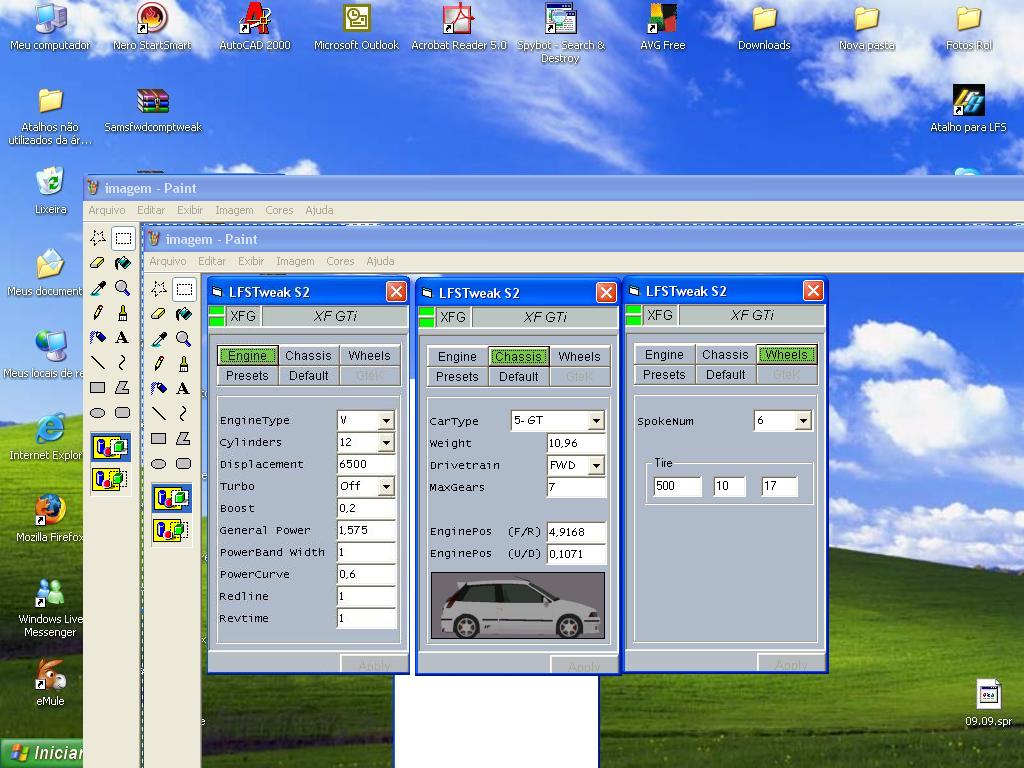Toggle green status indicator in Engine LFSTweak window
This screenshot has height=768, width=1024.
216,317
